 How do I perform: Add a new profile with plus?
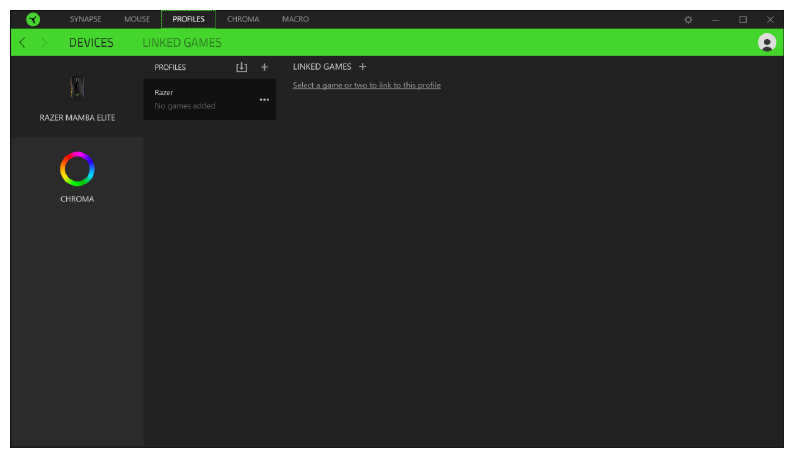pos(264,67)
